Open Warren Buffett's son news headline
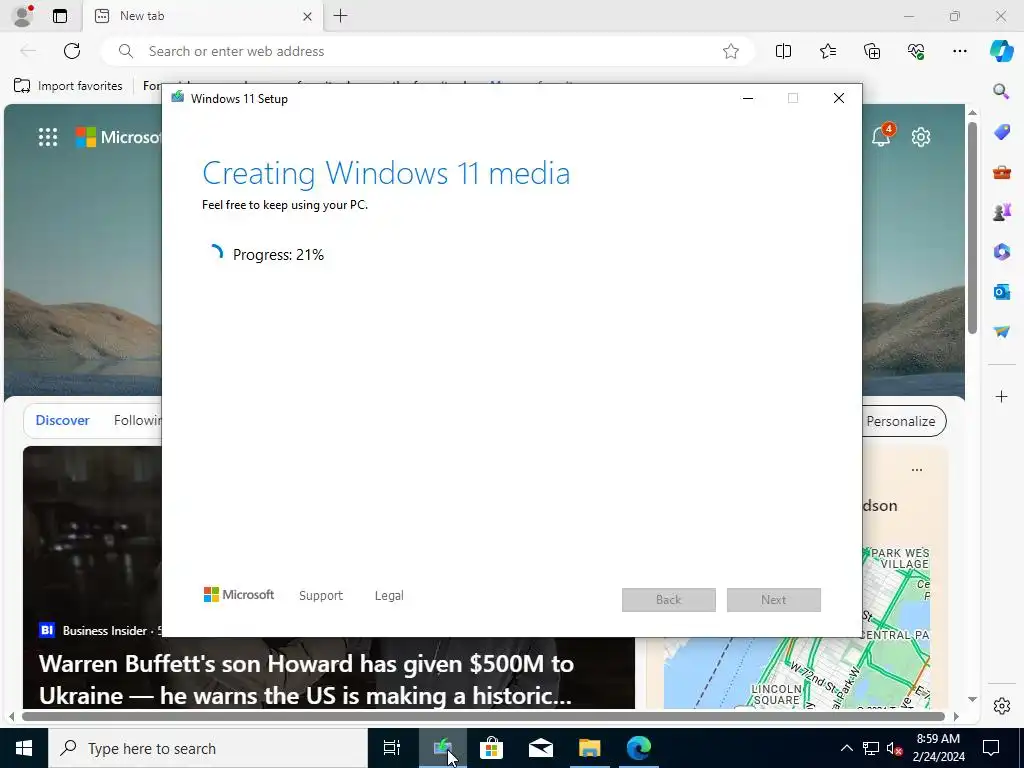The width and height of the screenshot is (1024, 768). point(306,679)
